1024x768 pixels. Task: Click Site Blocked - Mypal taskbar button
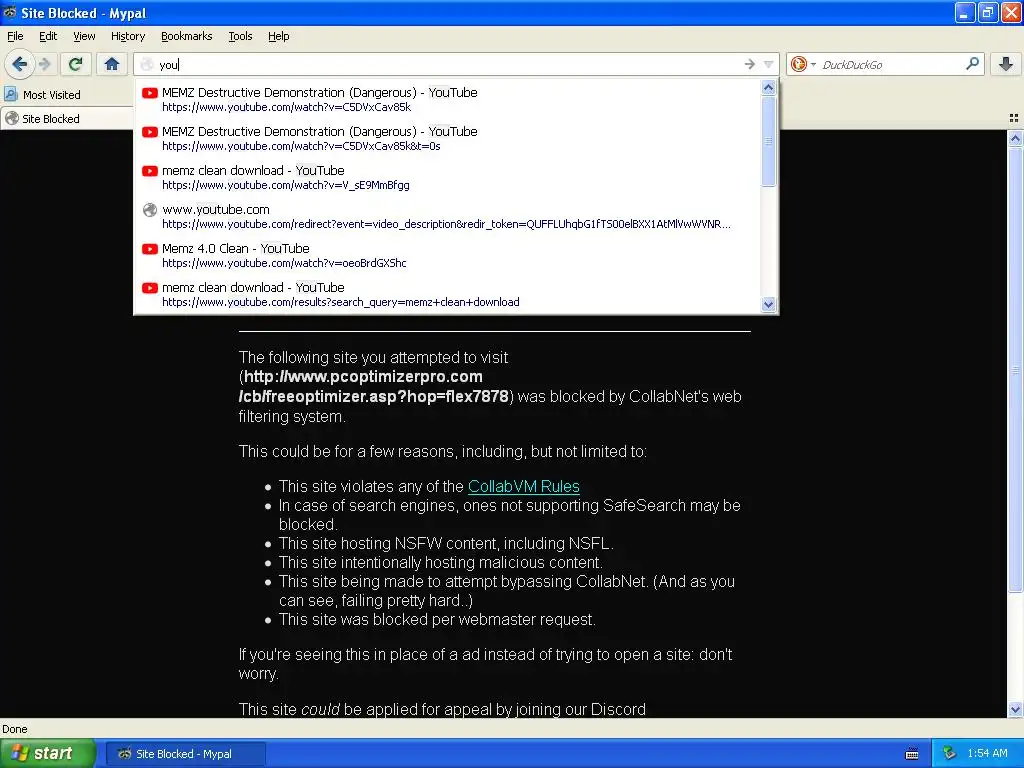185,754
